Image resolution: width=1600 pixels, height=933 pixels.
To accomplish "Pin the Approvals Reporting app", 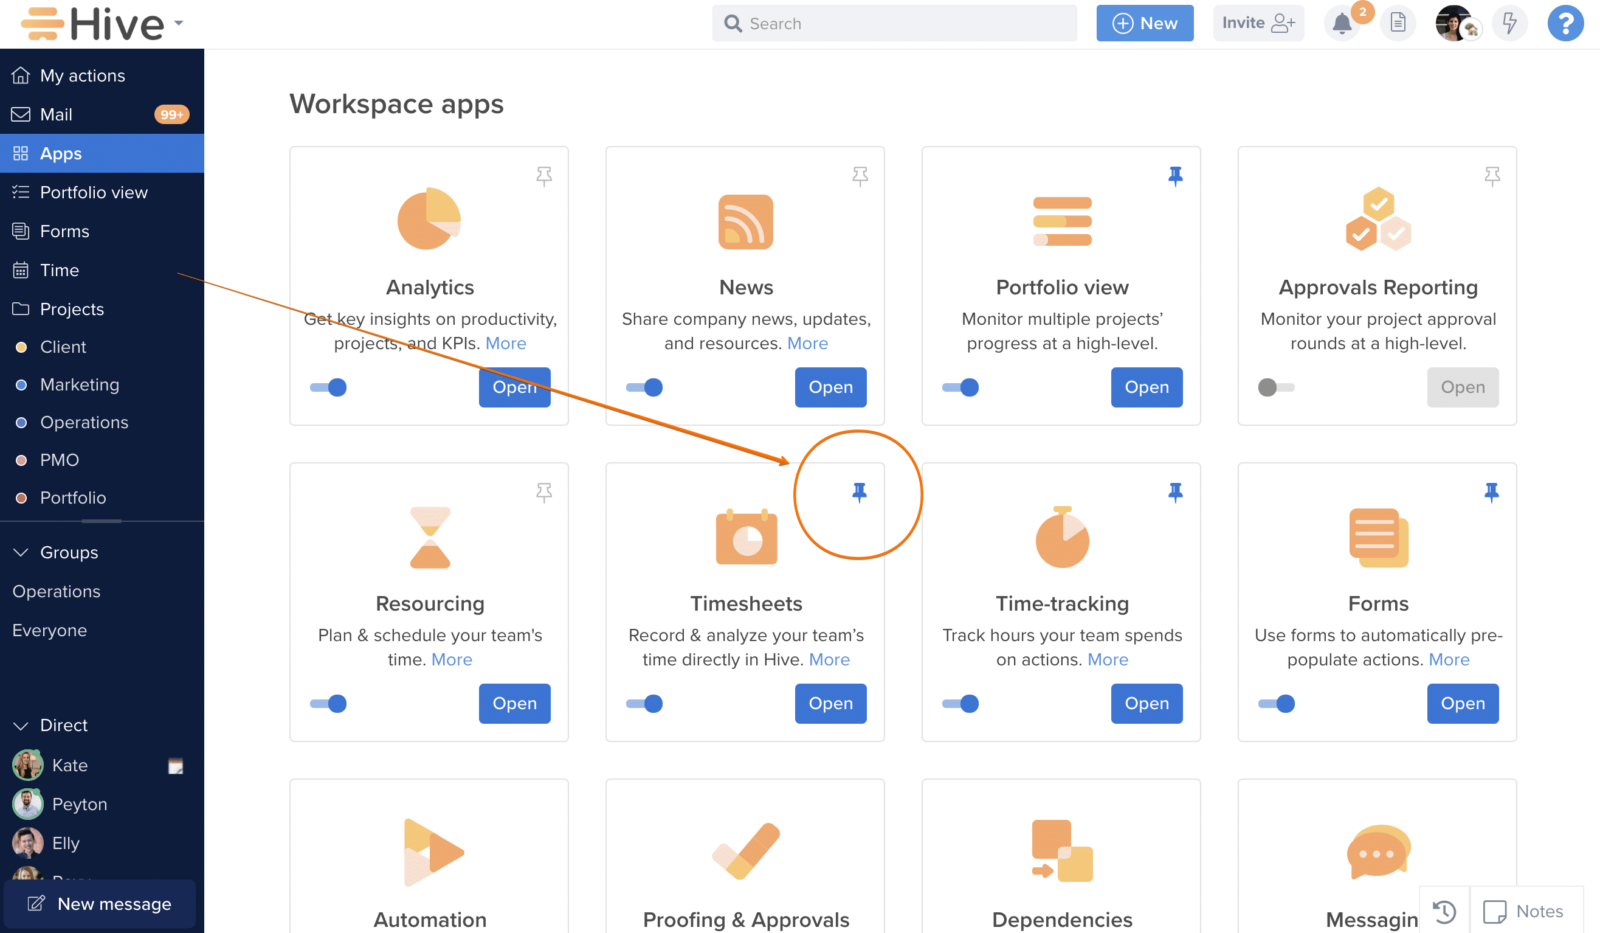I will [x=1492, y=176].
